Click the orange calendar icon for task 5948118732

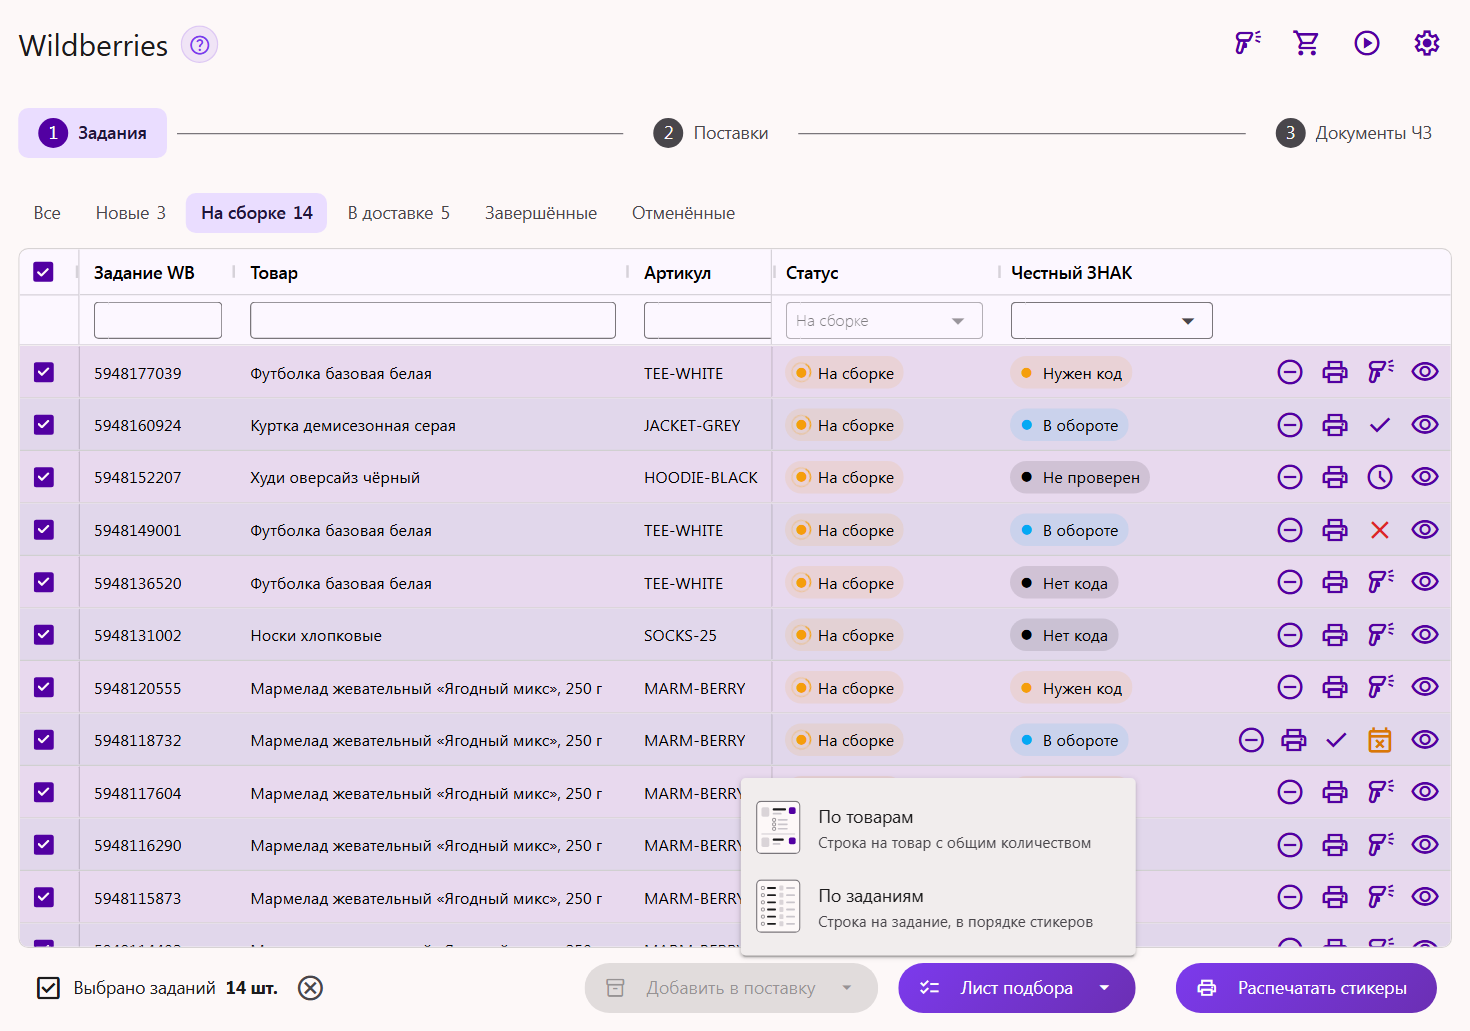[1380, 740]
